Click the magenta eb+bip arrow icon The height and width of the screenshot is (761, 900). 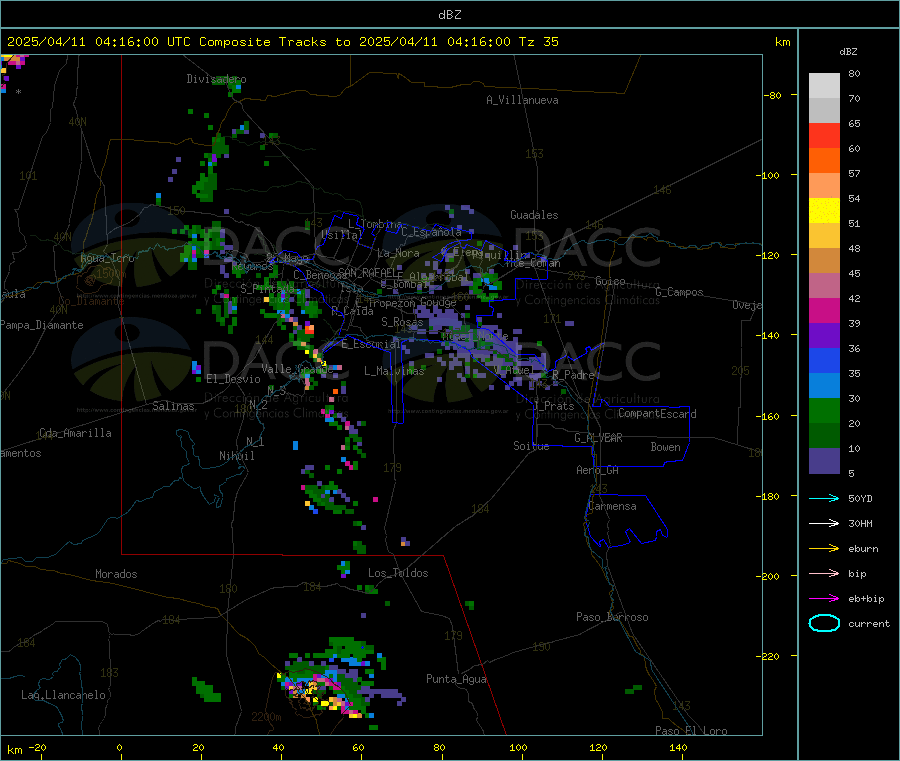824,598
